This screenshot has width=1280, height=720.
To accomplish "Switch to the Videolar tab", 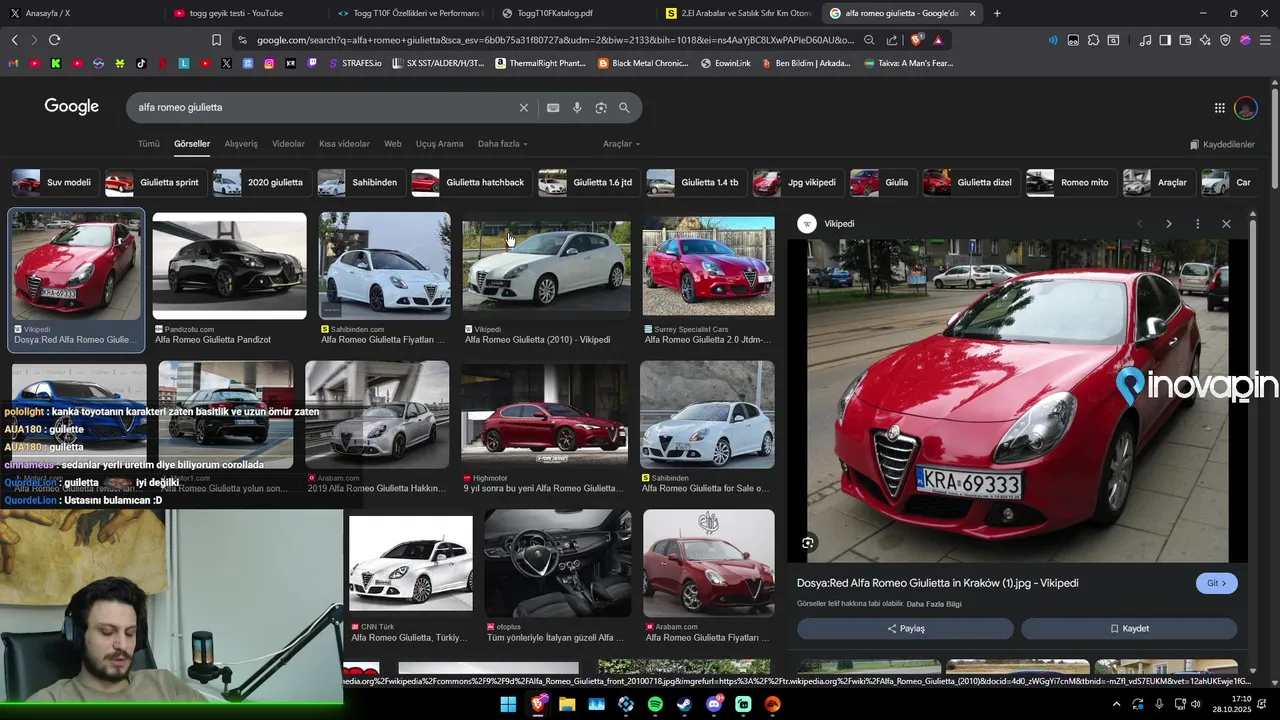I will 288,144.
